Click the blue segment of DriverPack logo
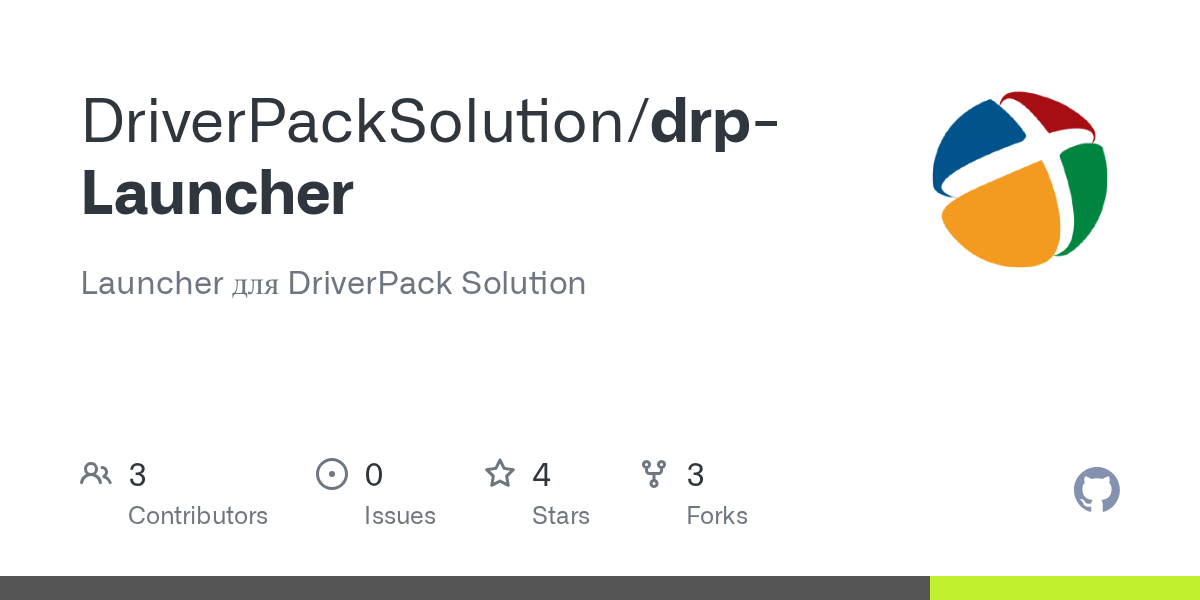The height and width of the screenshot is (600, 1200). coord(974,145)
